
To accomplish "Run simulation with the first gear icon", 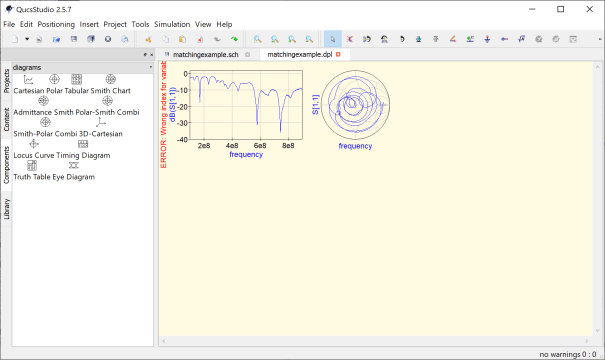I will [539, 39].
